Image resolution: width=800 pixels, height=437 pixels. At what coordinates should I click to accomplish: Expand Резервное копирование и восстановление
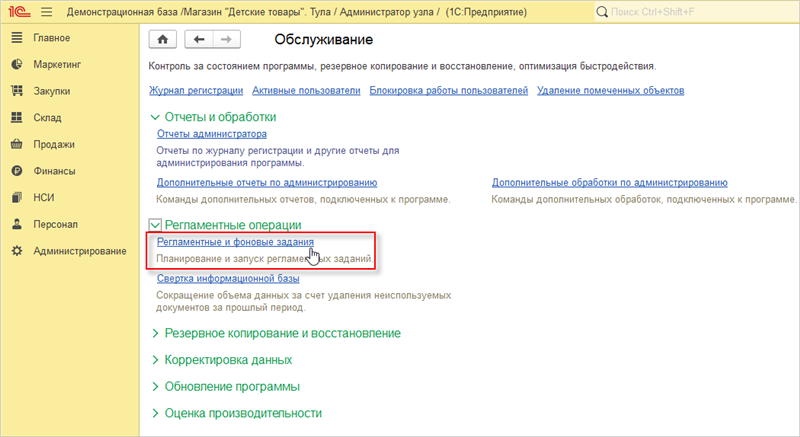pos(154,332)
